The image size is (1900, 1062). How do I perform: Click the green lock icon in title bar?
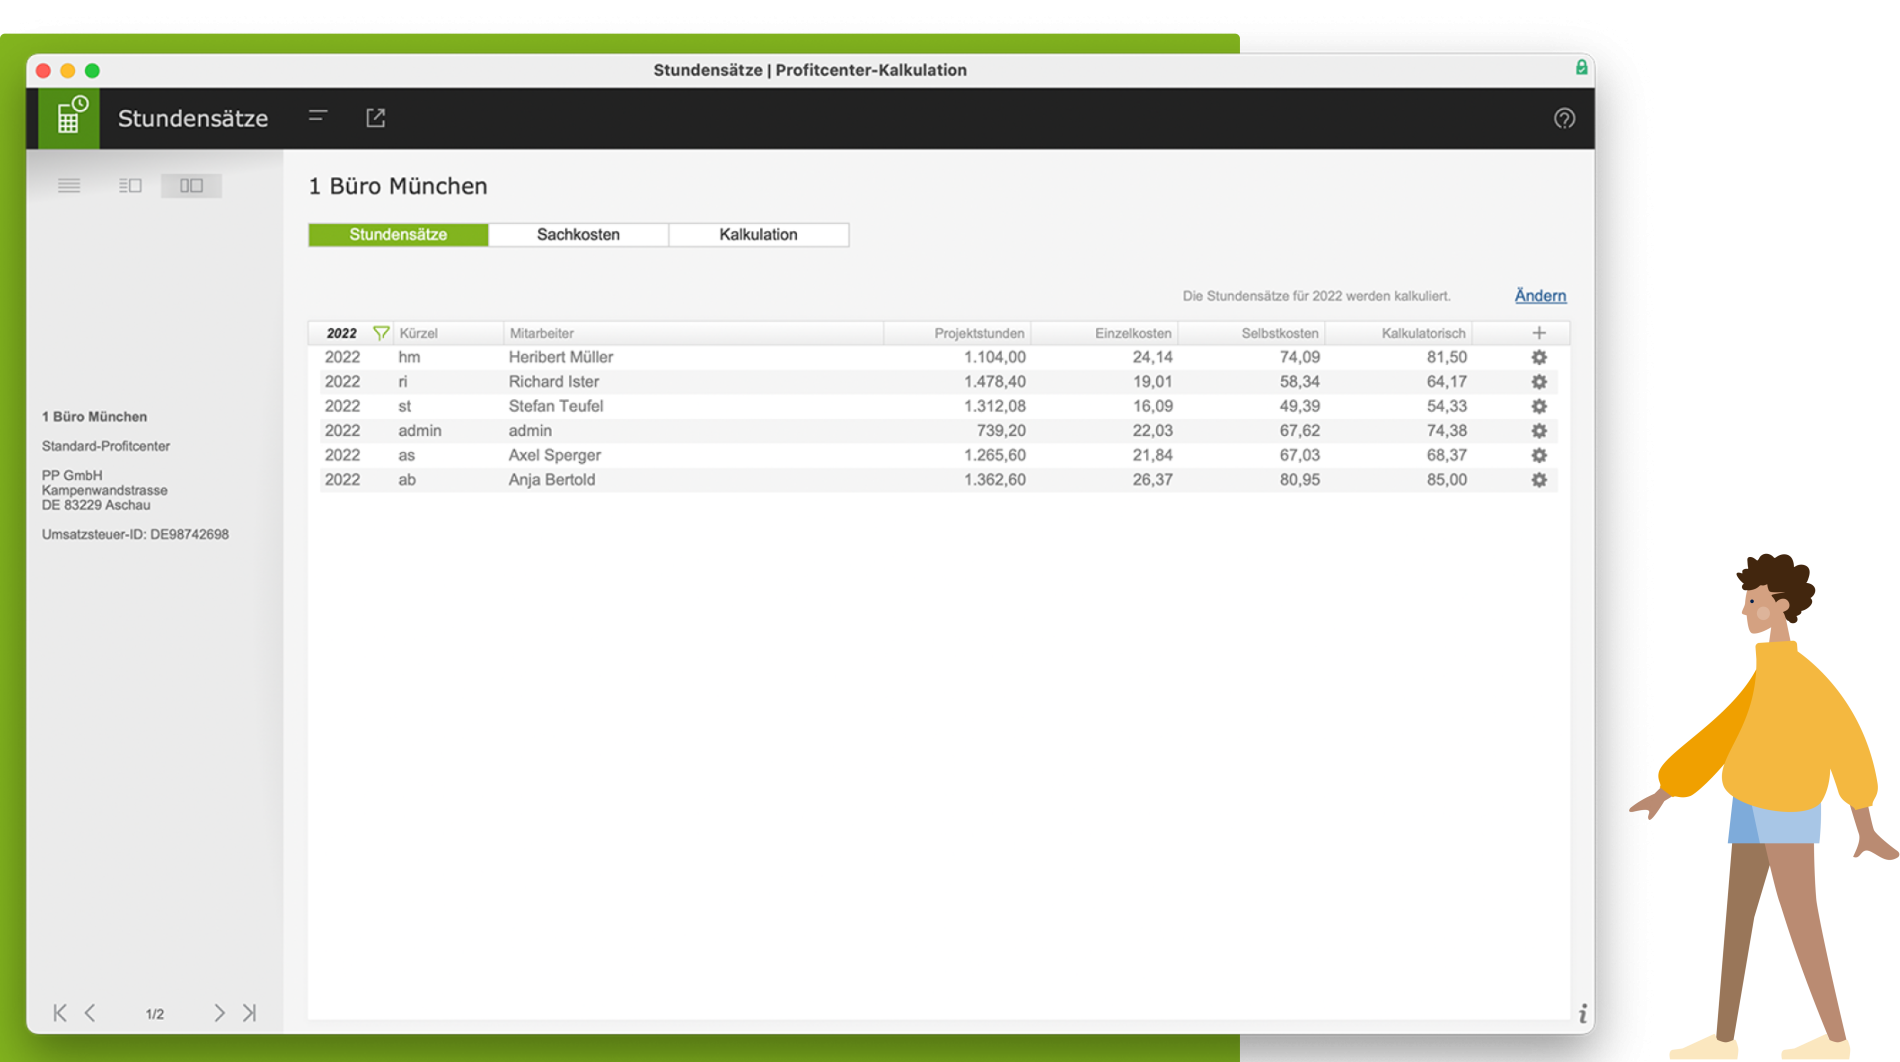1581,68
